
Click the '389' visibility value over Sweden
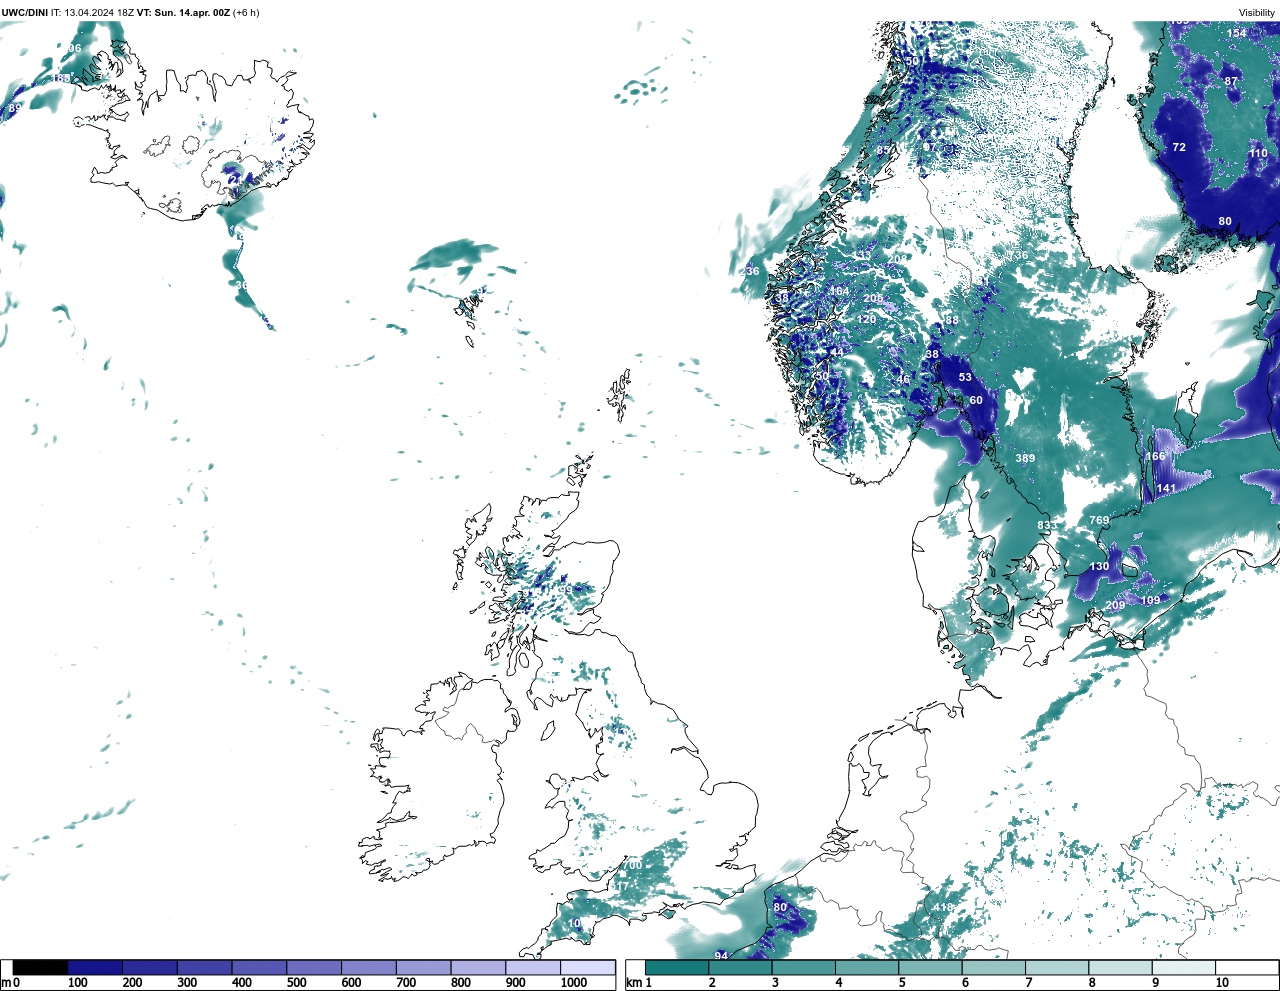(1025, 458)
